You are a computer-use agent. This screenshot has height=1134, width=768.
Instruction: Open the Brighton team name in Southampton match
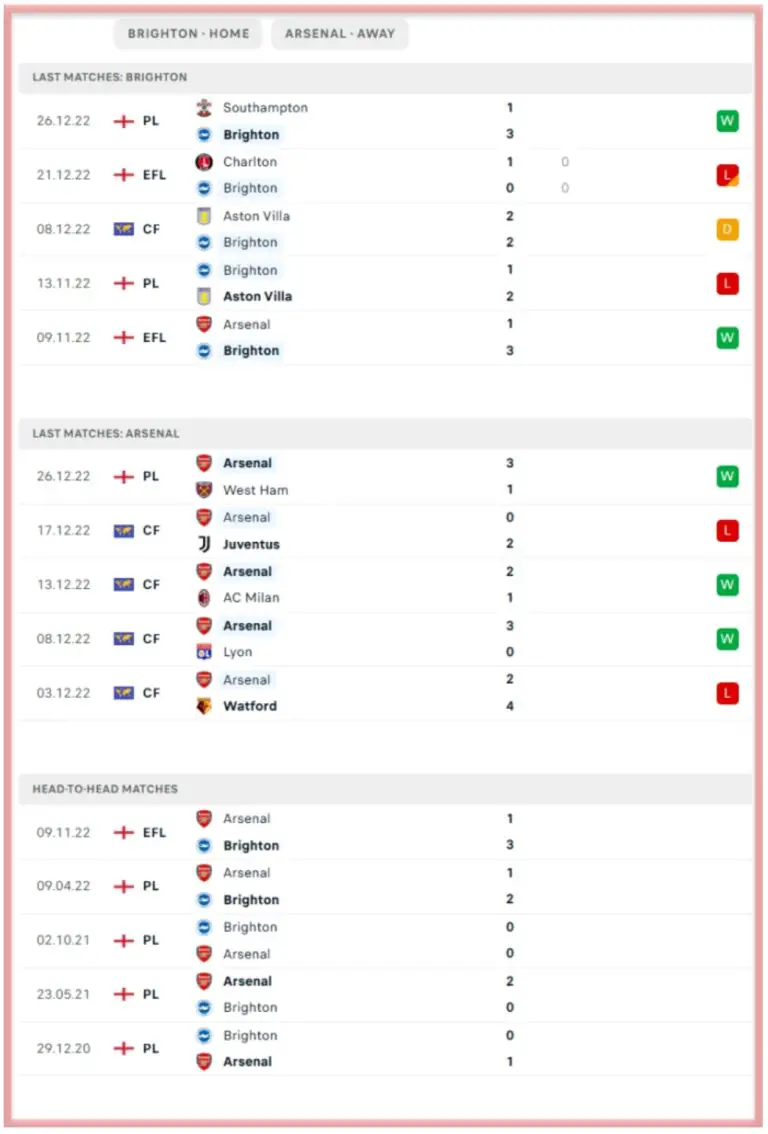click(x=251, y=135)
